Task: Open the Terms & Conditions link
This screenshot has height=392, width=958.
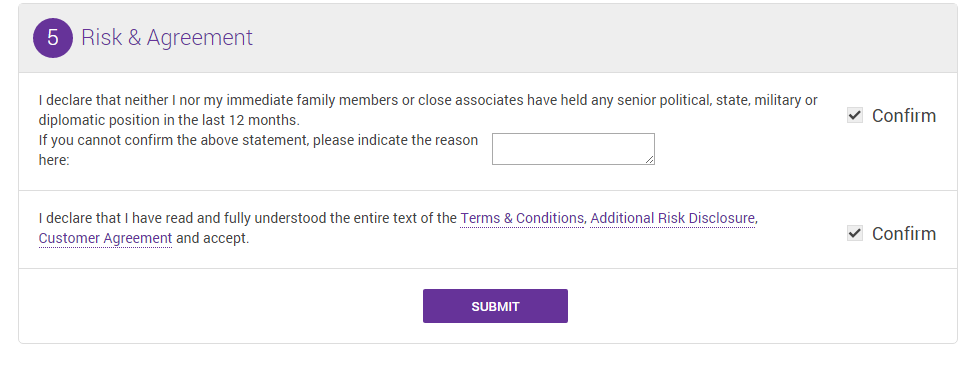Action: click(522, 218)
